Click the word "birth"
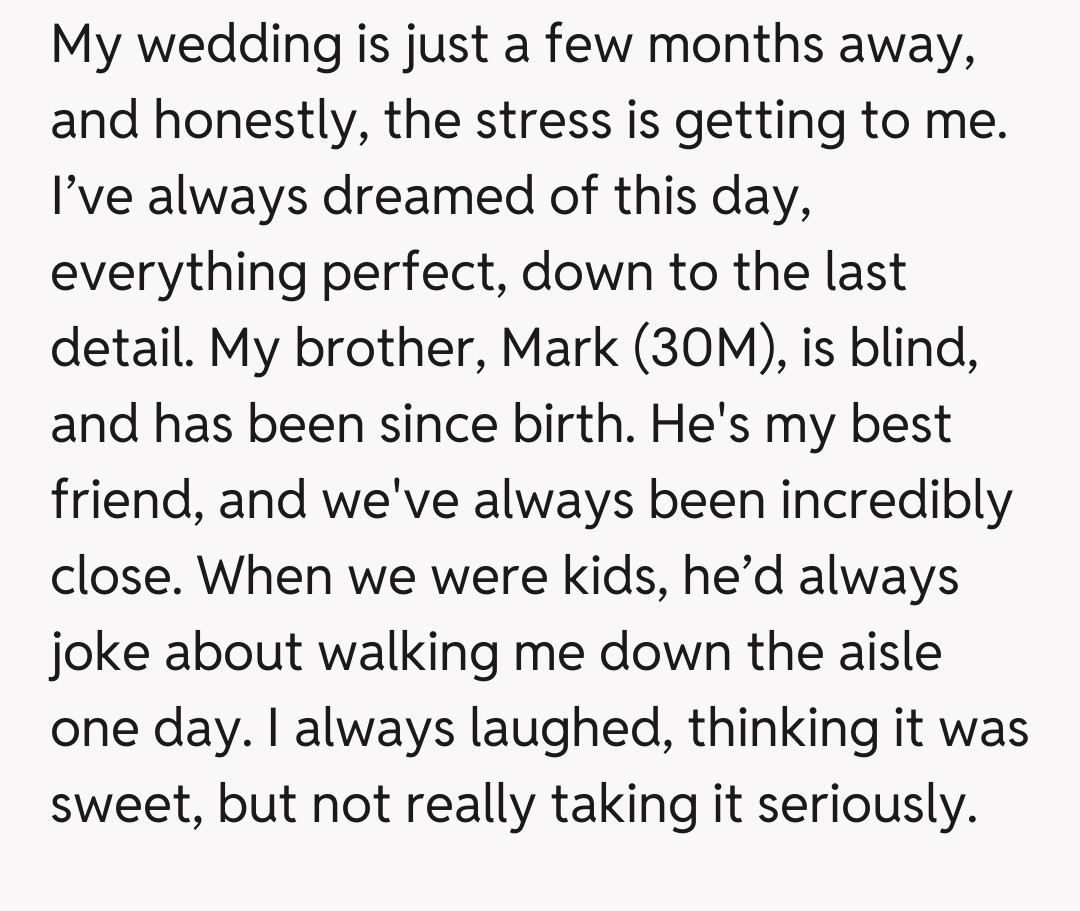This screenshot has width=1080, height=911. tap(575, 424)
